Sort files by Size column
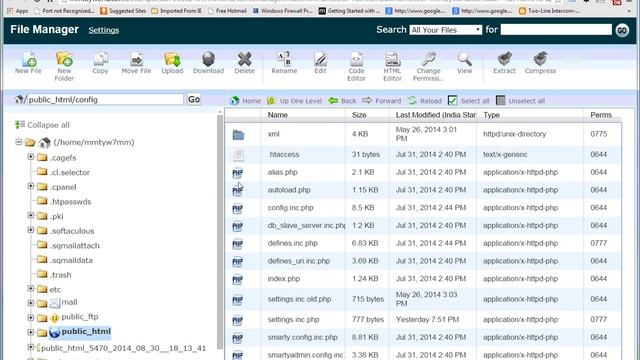Image resolution: width=640 pixels, height=360 pixels. (x=359, y=115)
